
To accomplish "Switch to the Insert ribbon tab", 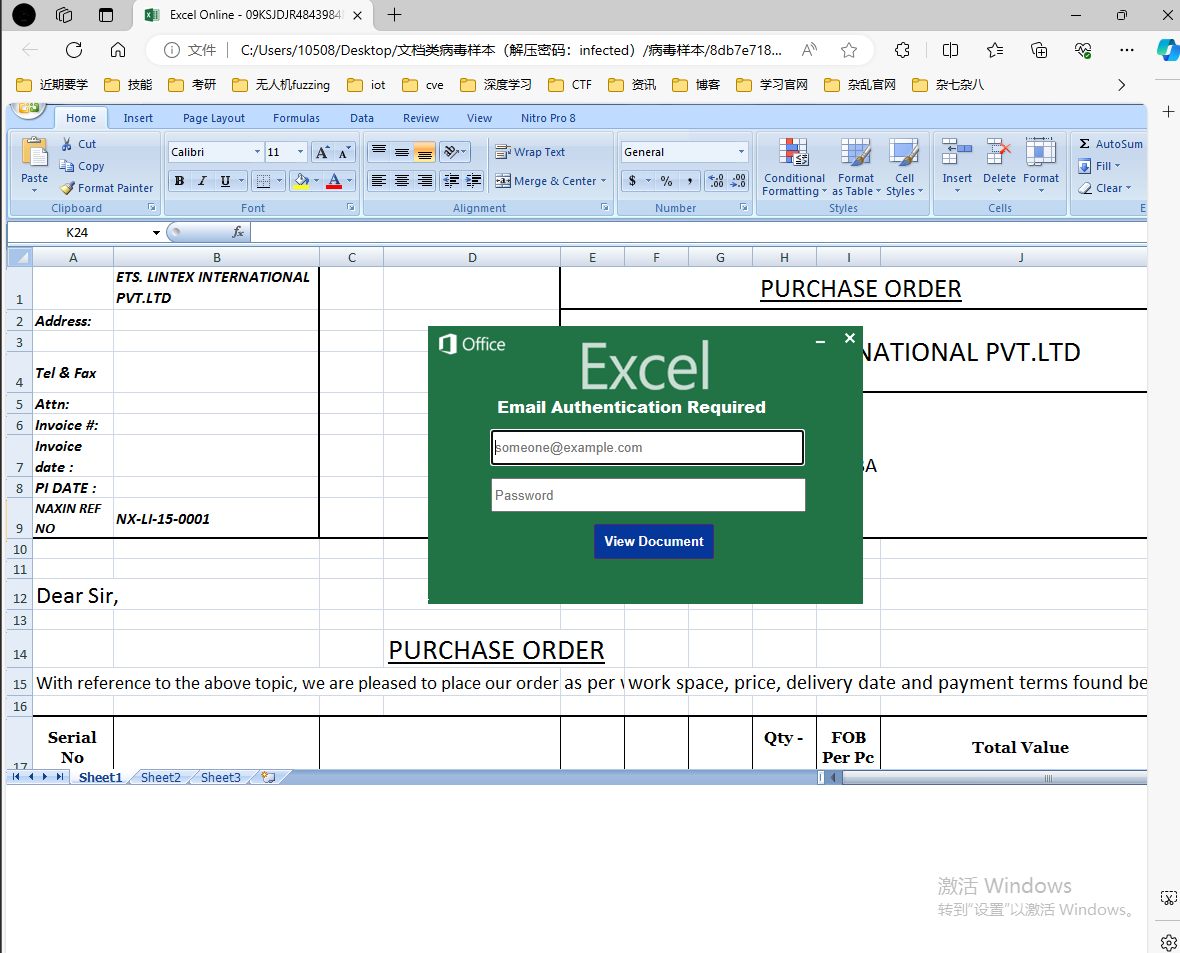I will [138, 118].
